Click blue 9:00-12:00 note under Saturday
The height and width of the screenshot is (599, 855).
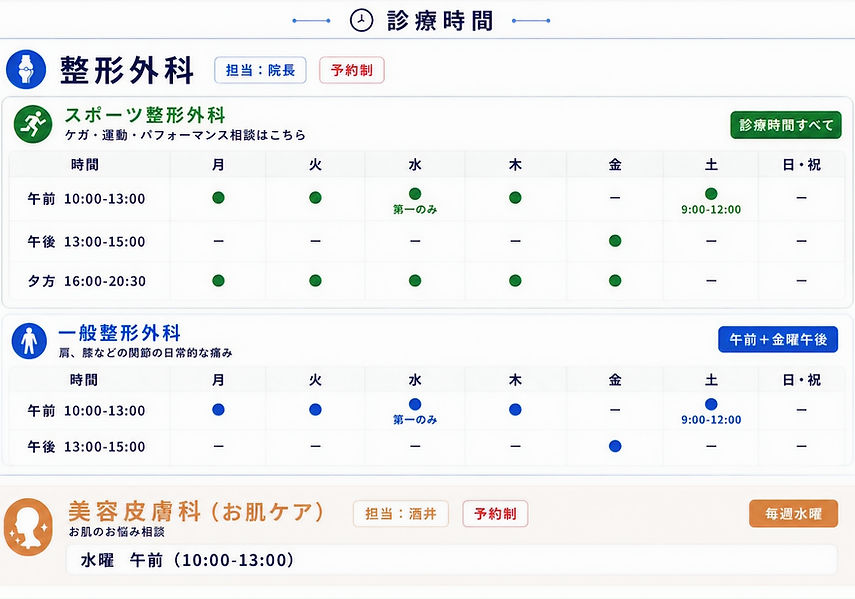(711, 420)
